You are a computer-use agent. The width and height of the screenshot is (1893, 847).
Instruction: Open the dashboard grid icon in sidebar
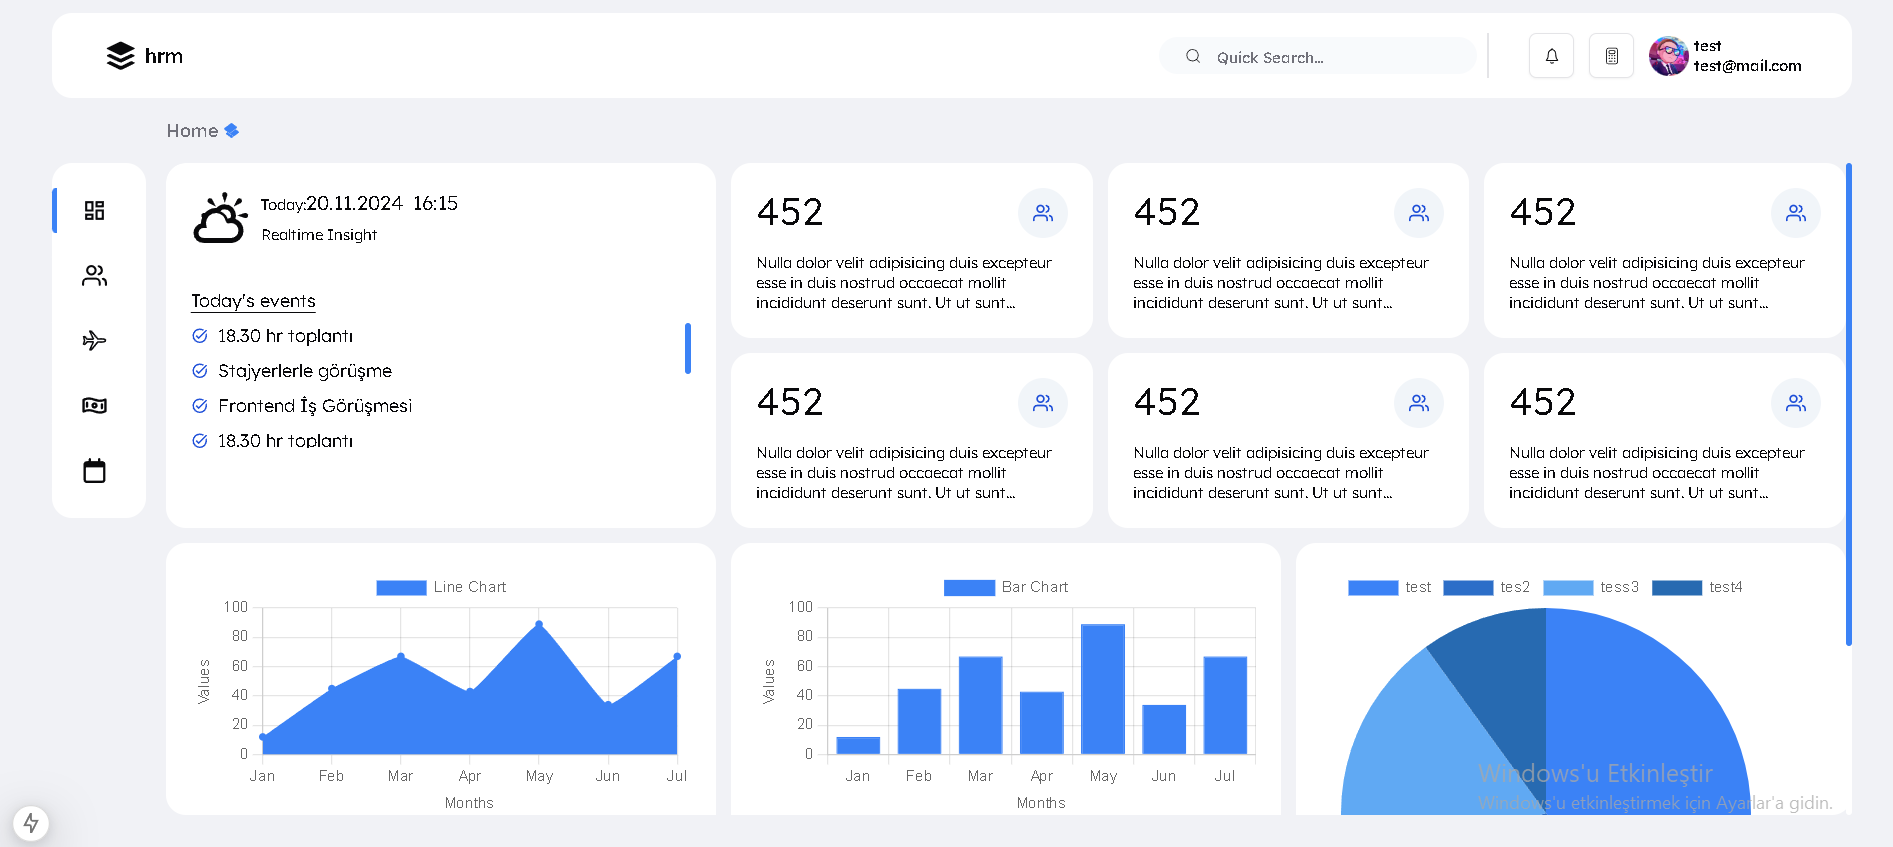[x=95, y=210]
